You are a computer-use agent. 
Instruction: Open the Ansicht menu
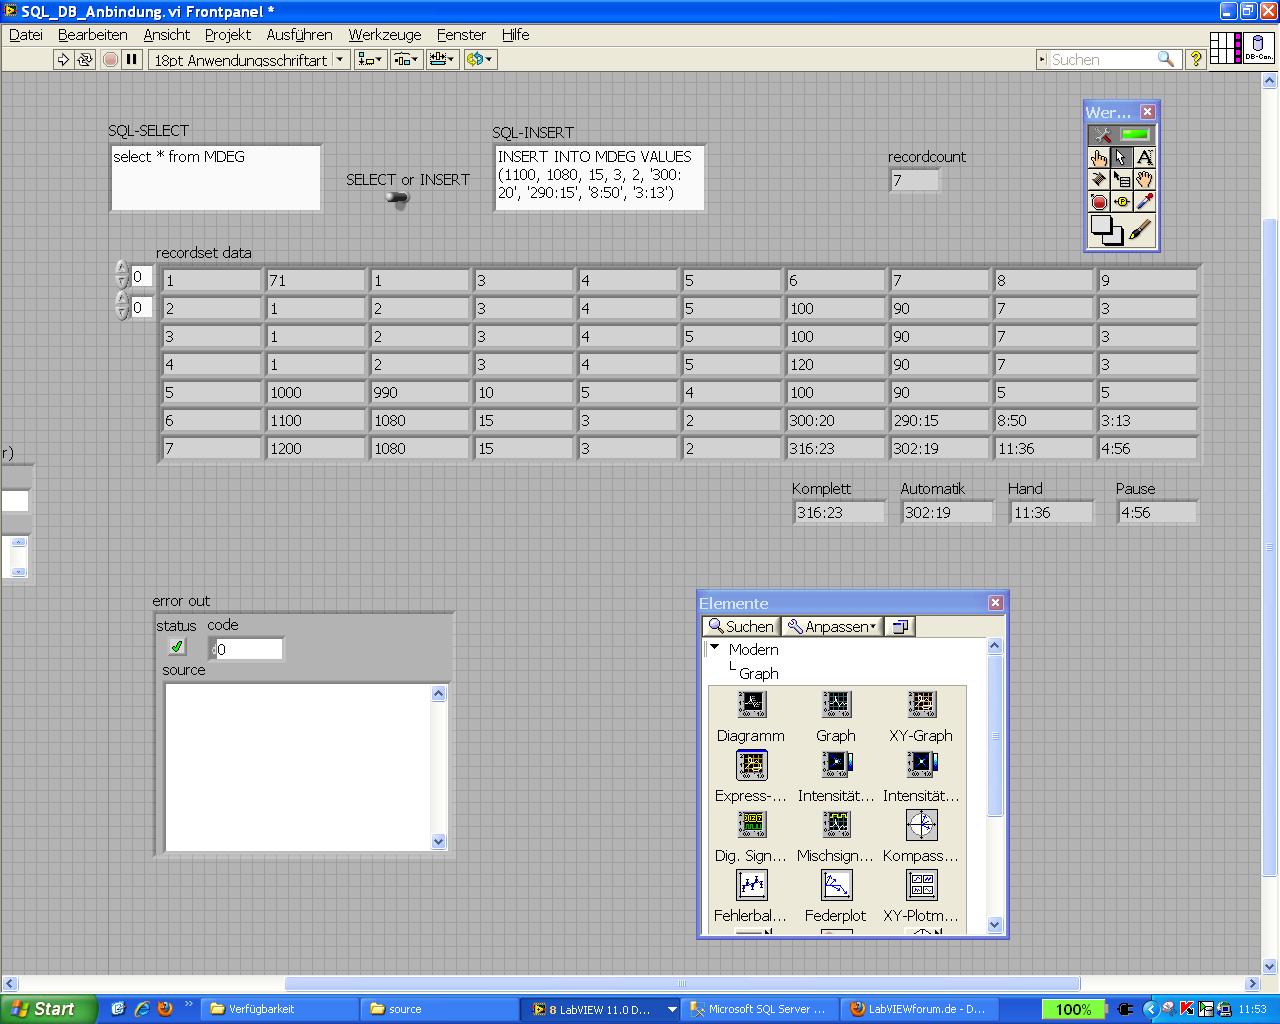[x=166, y=35]
